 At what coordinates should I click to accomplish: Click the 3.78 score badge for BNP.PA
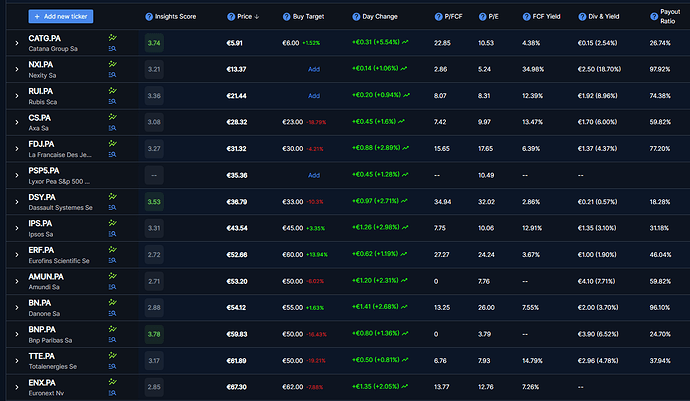pos(154,334)
